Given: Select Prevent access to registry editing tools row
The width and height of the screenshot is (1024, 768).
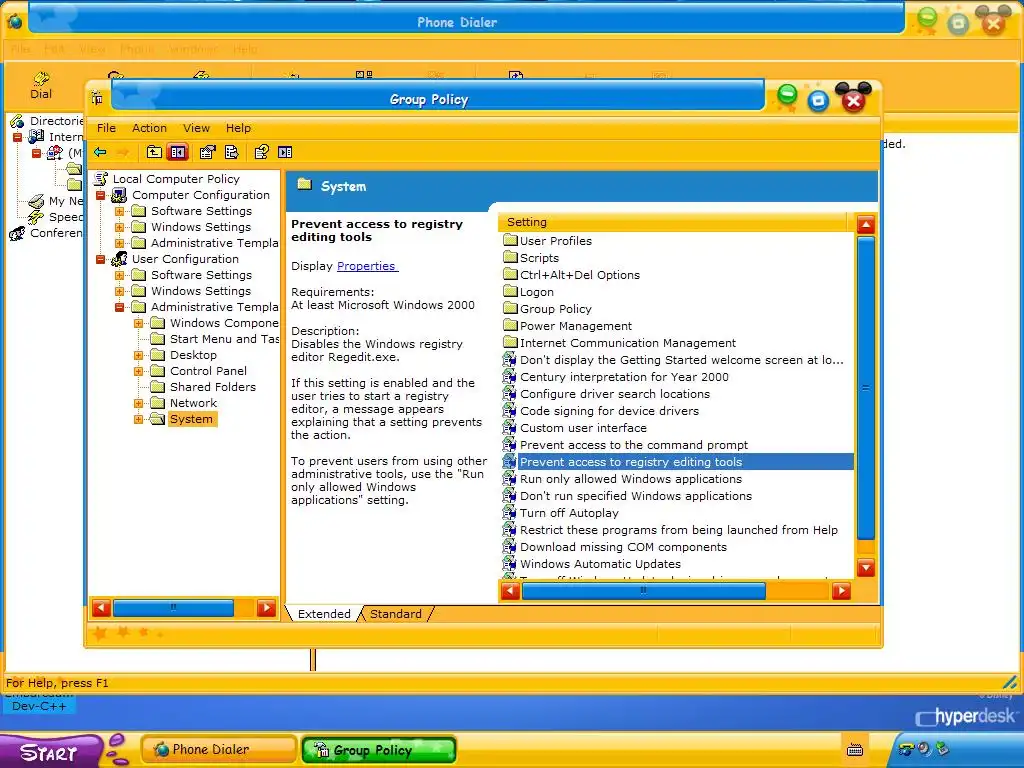Looking at the screenshot, I should pos(677,462).
